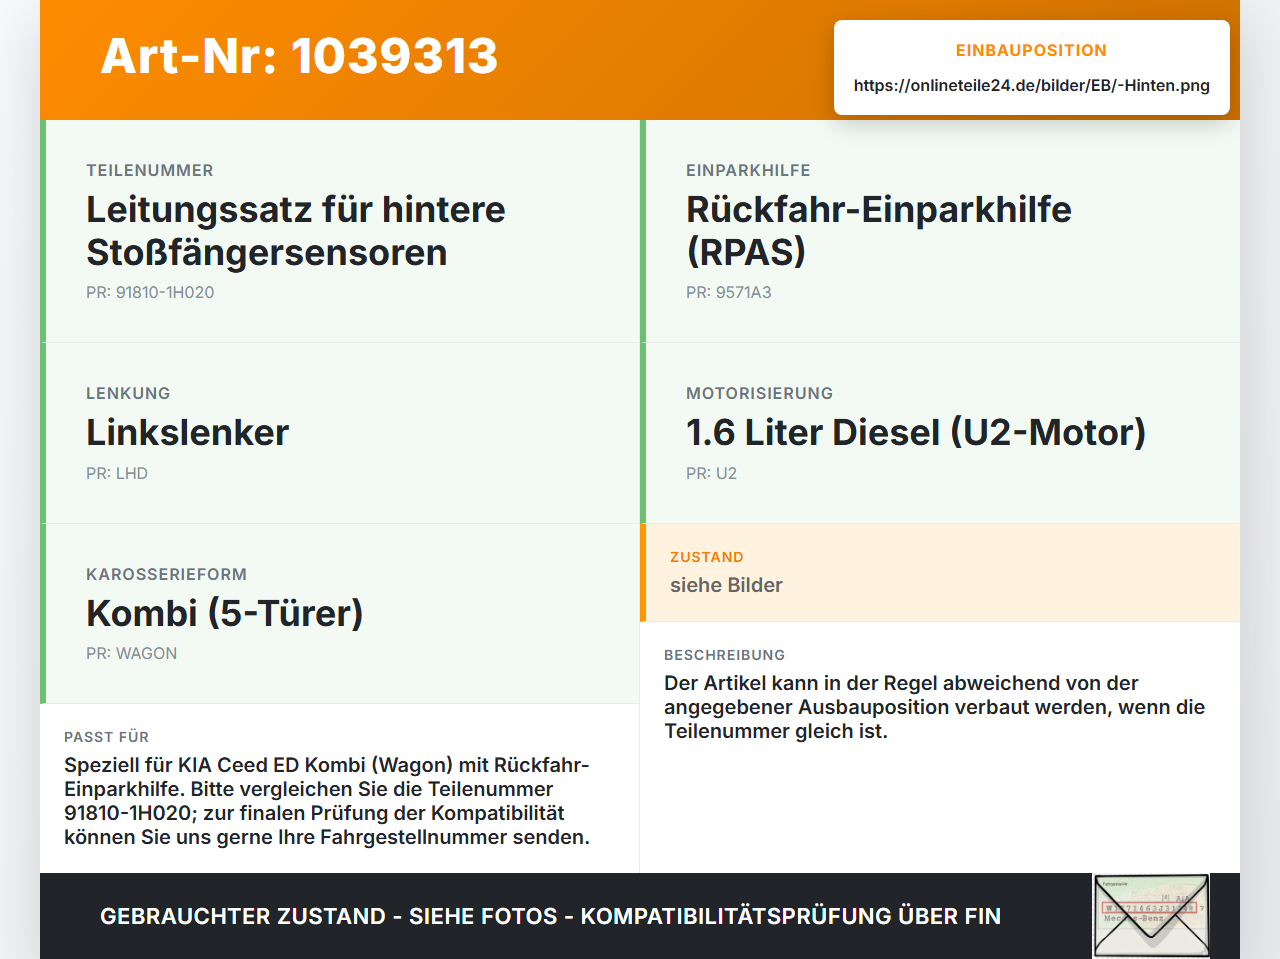This screenshot has height=959, width=1280.
Task: Click the PR: 9571A3 code text
Action: [x=728, y=292]
